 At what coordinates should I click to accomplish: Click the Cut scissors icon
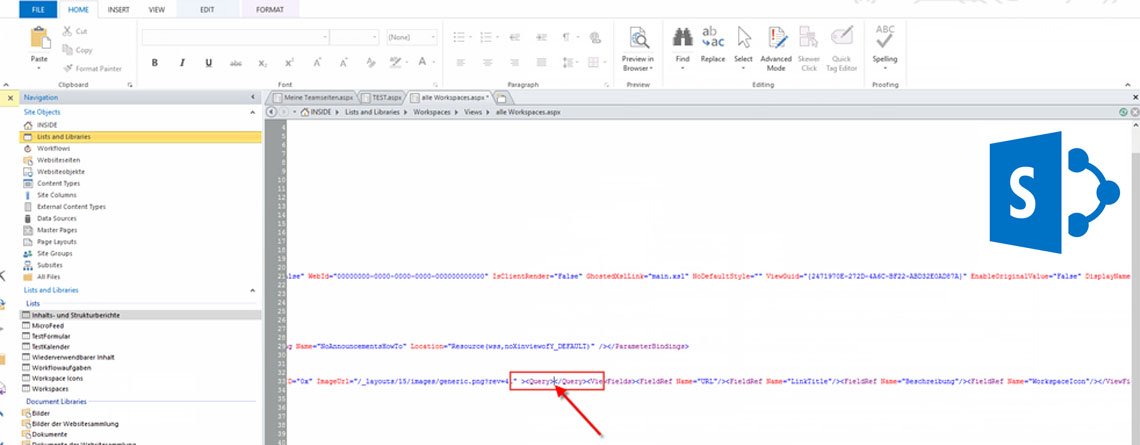67,31
